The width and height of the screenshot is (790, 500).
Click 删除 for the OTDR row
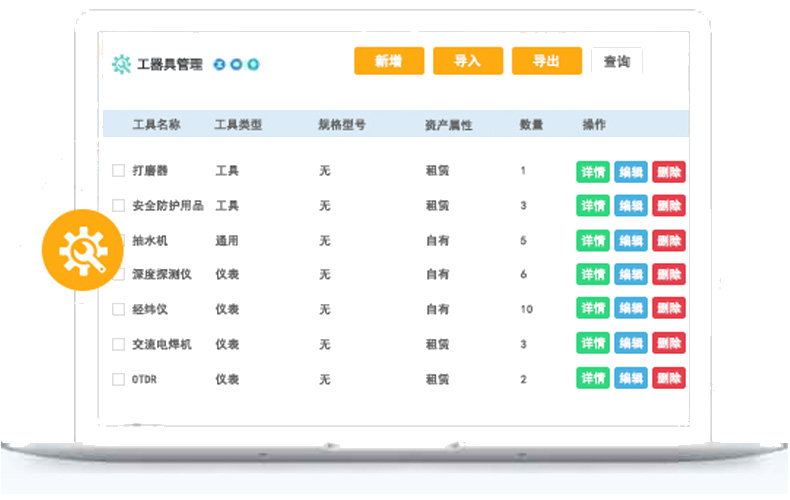point(669,378)
